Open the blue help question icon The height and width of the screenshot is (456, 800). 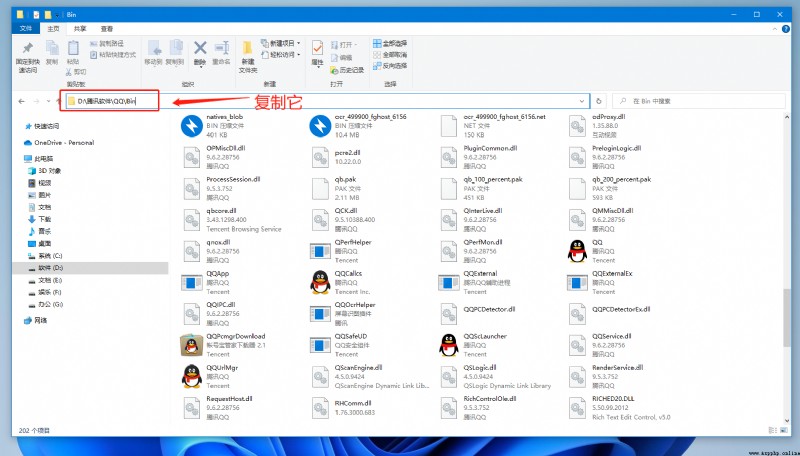[x=786, y=29]
